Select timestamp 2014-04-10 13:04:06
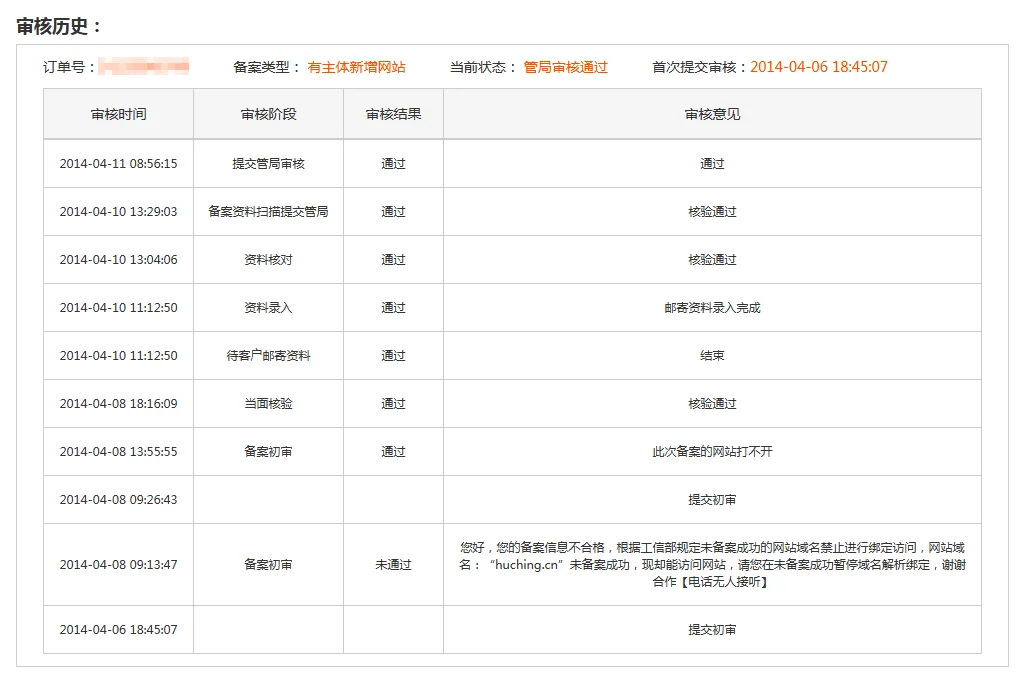The height and width of the screenshot is (680, 1024). (118, 260)
